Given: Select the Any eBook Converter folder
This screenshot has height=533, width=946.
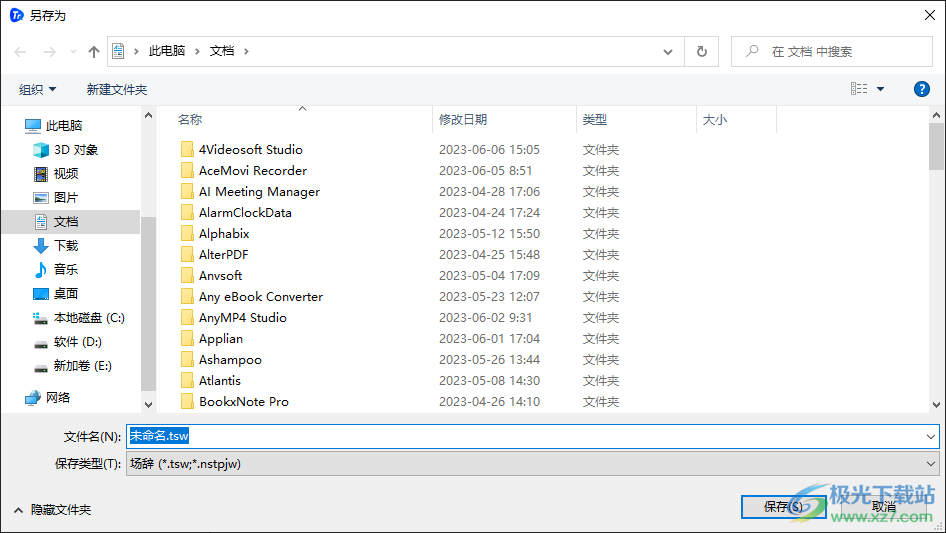Looking at the screenshot, I should [252, 296].
